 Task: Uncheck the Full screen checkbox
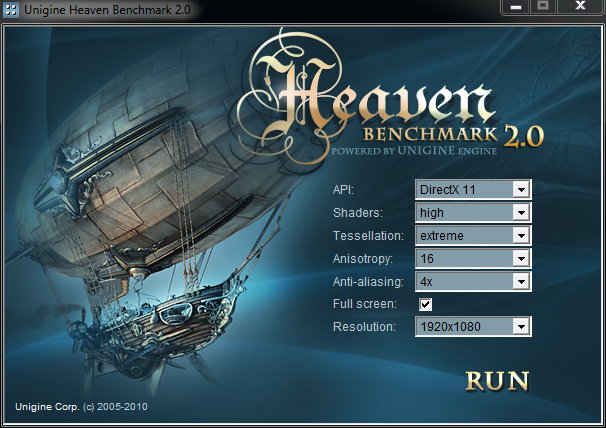[425, 304]
